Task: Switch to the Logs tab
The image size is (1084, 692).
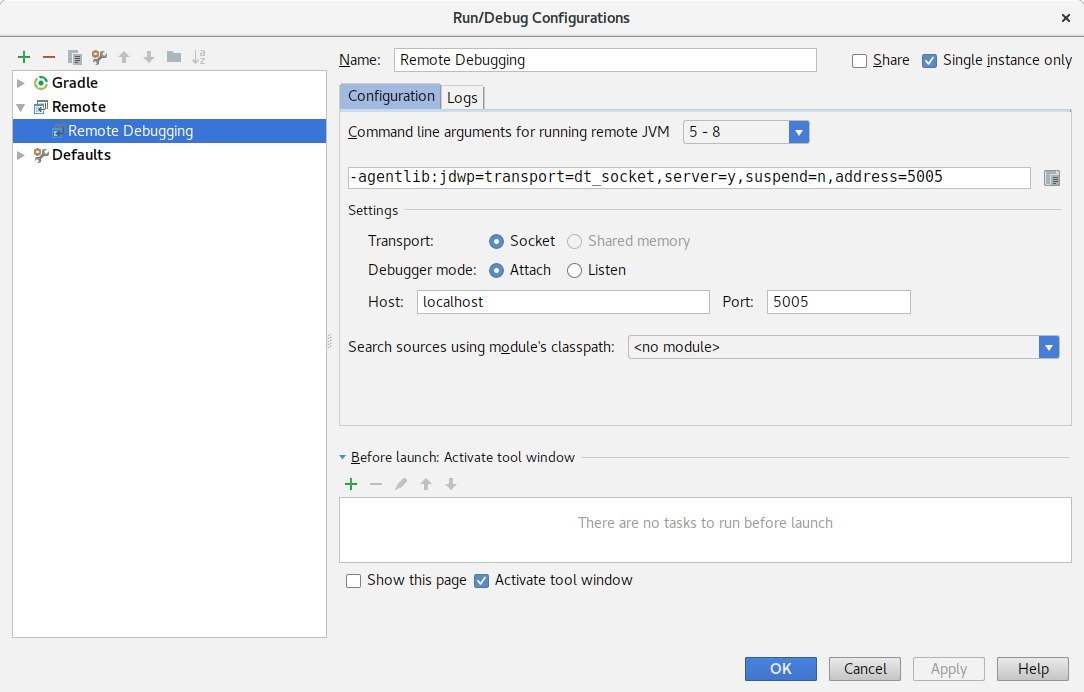Action: point(462,97)
